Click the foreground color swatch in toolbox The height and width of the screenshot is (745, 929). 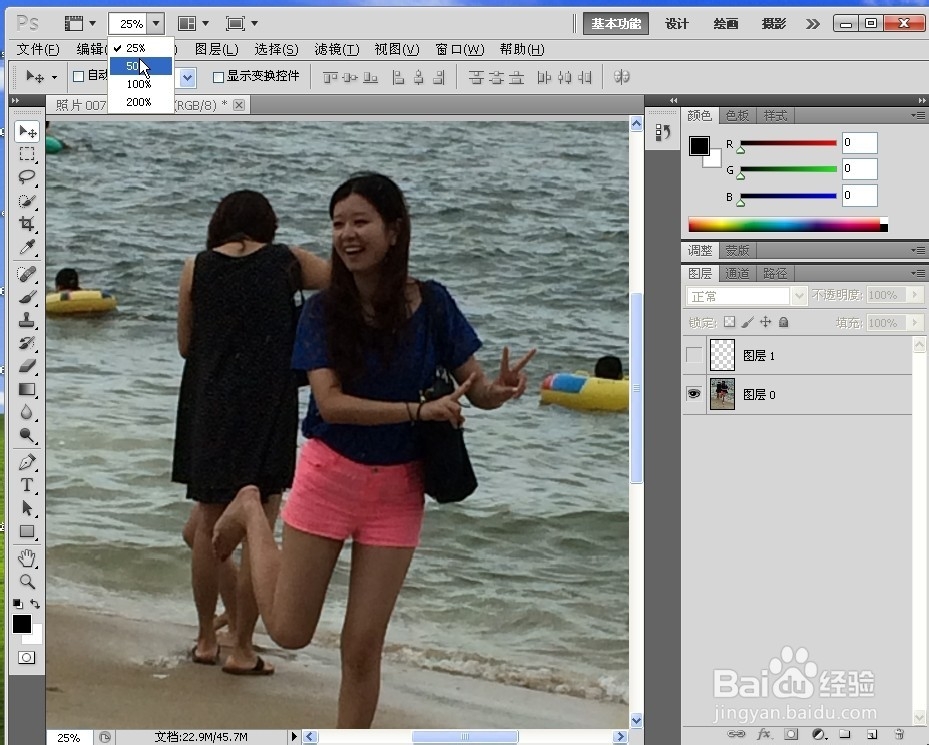(x=22, y=624)
